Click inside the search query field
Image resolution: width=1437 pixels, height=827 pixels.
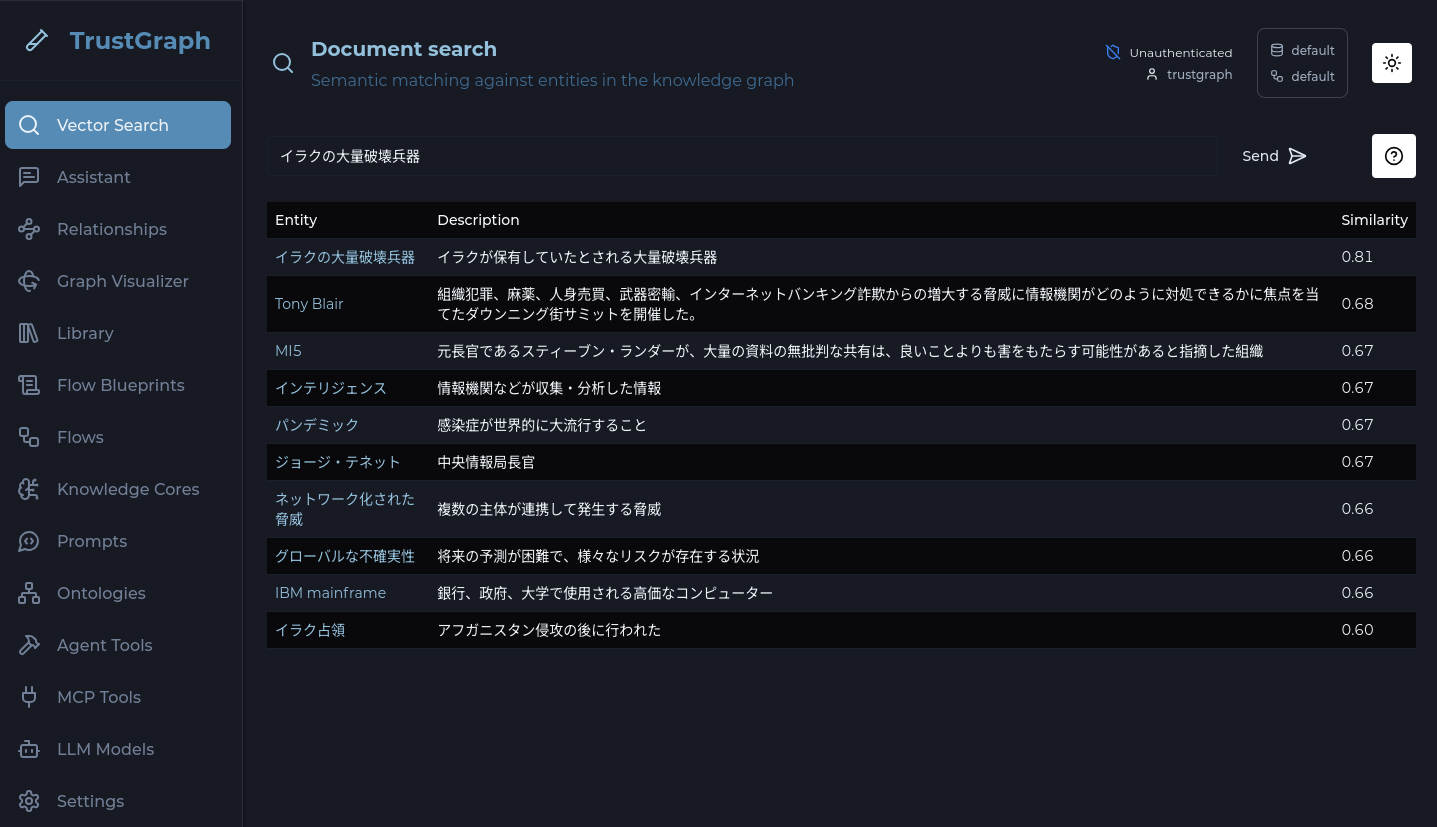click(742, 156)
